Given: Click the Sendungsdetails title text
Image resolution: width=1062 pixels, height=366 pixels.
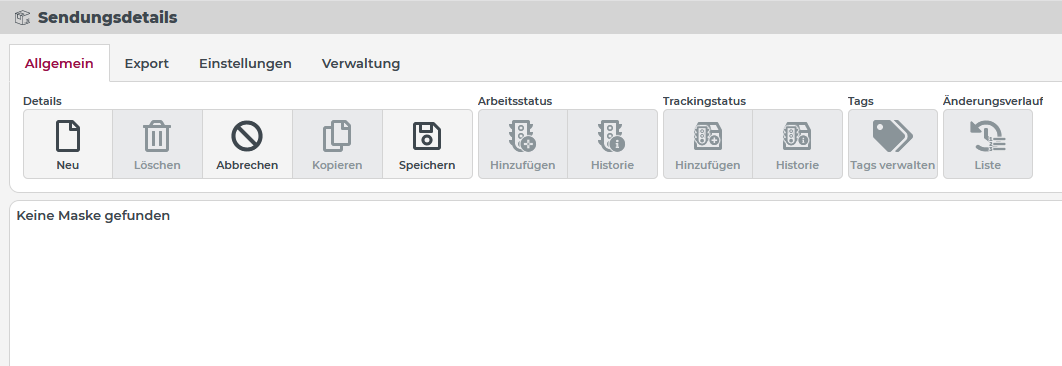Looking at the screenshot, I should [107, 18].
